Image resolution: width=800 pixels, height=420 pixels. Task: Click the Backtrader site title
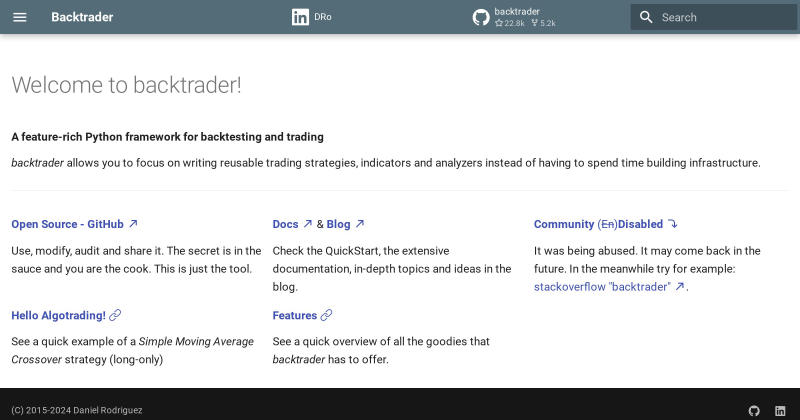tap(82, 17)
